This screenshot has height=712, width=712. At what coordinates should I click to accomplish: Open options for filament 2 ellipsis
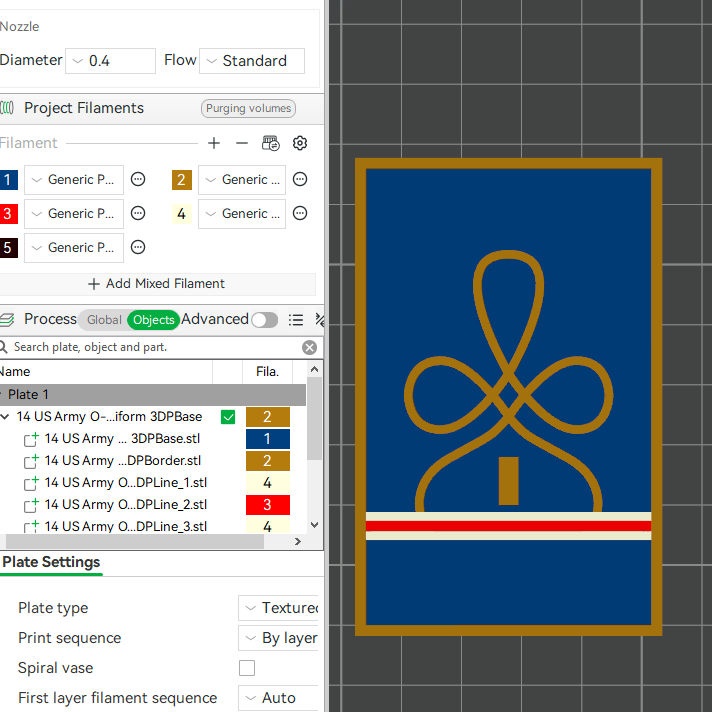tap(300, 179)
